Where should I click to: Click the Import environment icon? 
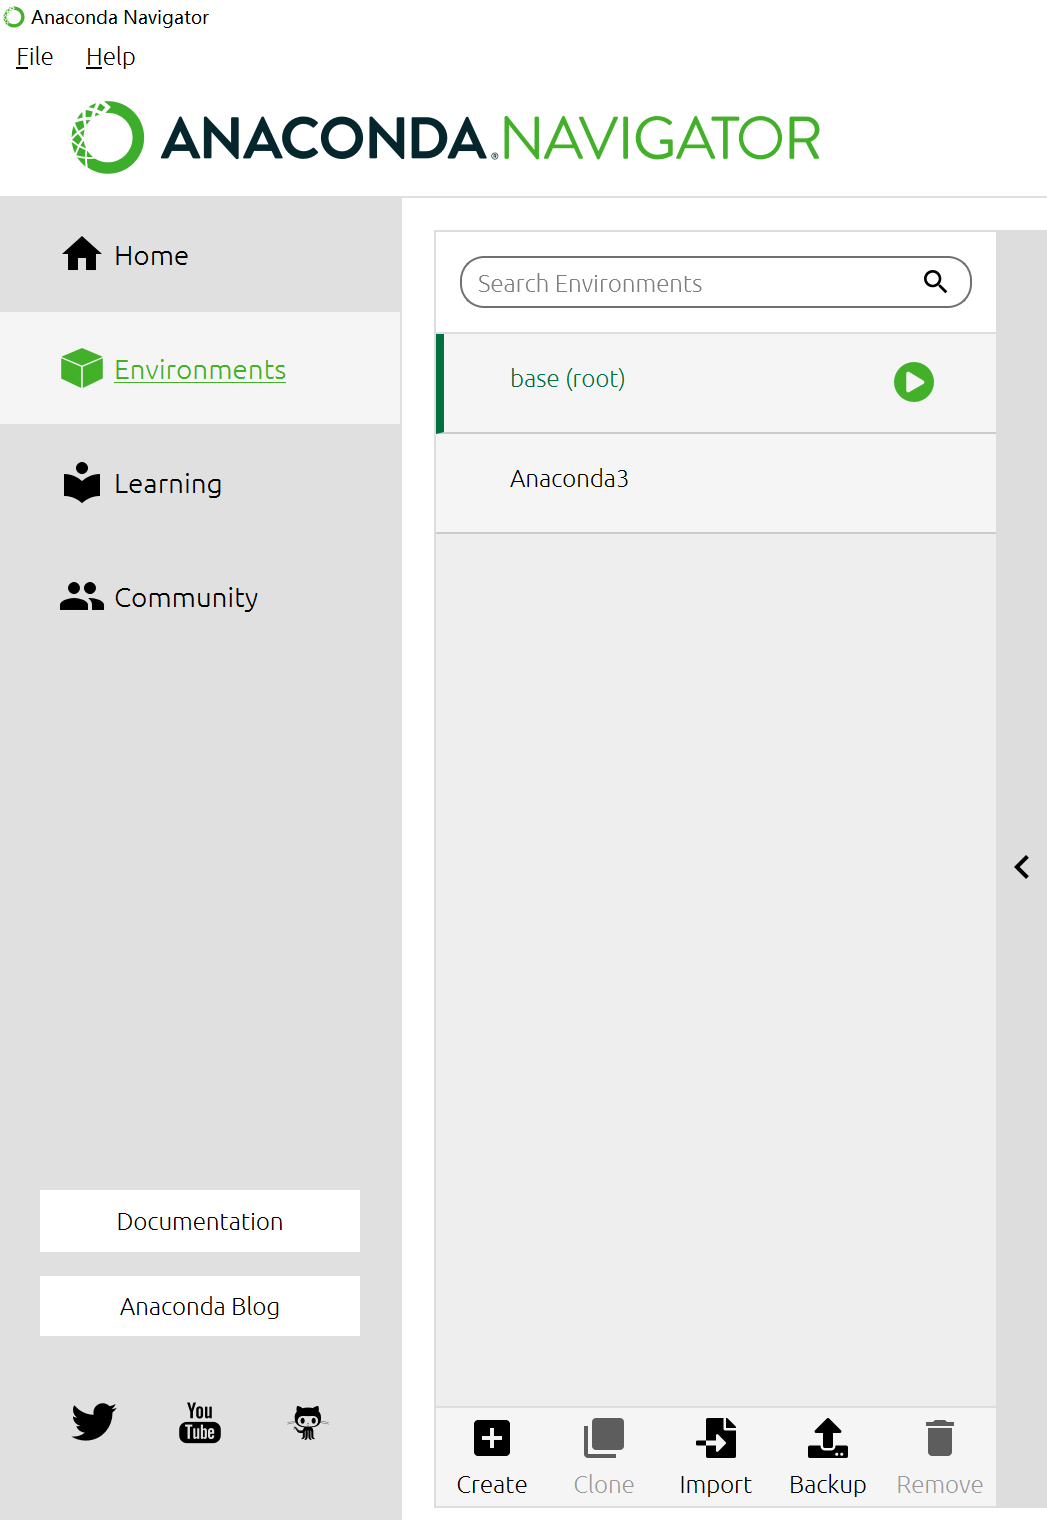pyautogui.click(x=716, y=1439)
